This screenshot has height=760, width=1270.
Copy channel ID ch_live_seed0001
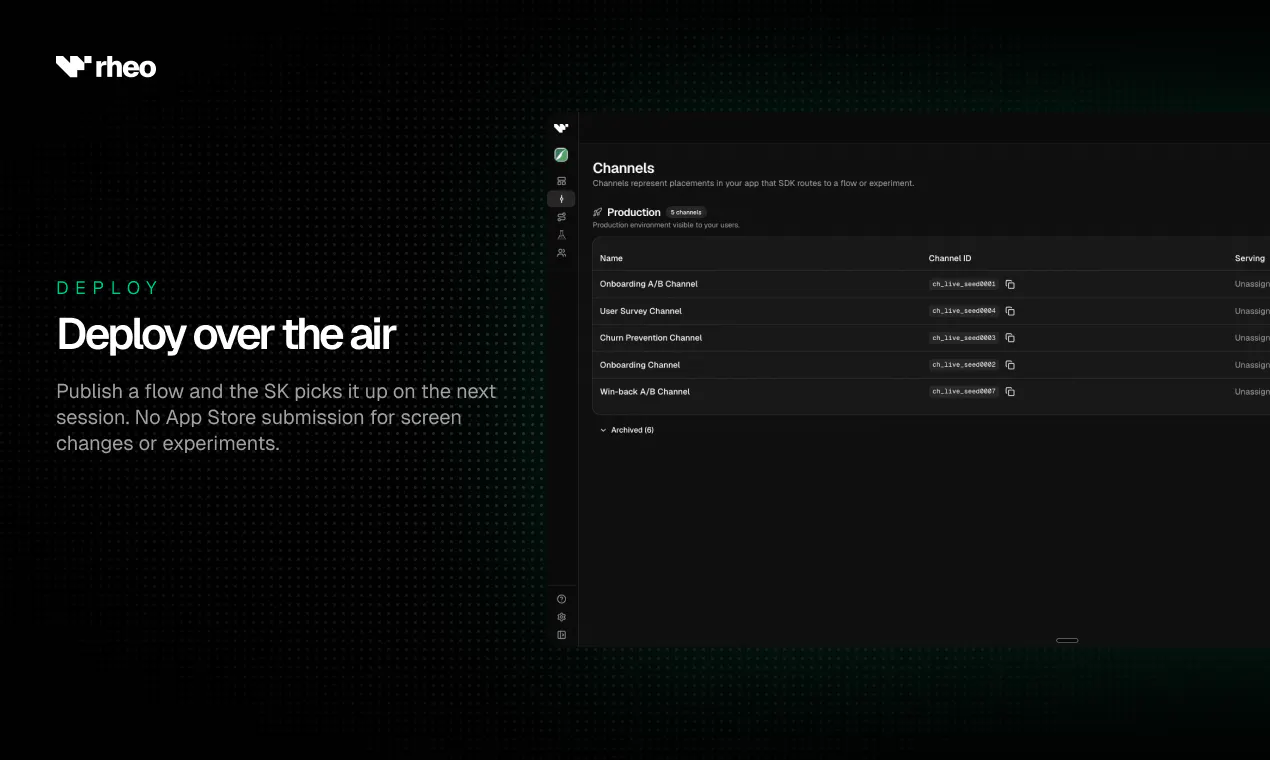tap(1010, 284)
